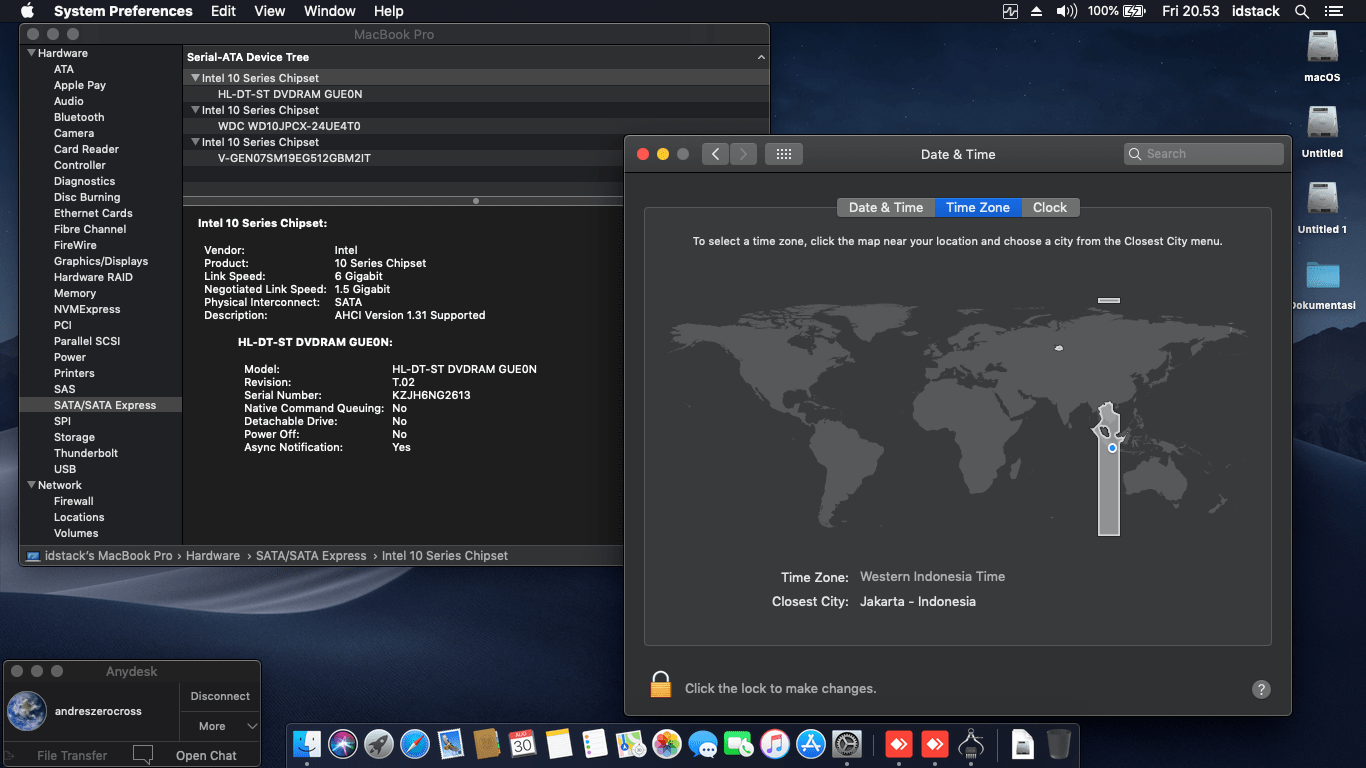Expand the More dropdown in Anydesk
This screenshot has height=768, width=1366.
[220, 726]
